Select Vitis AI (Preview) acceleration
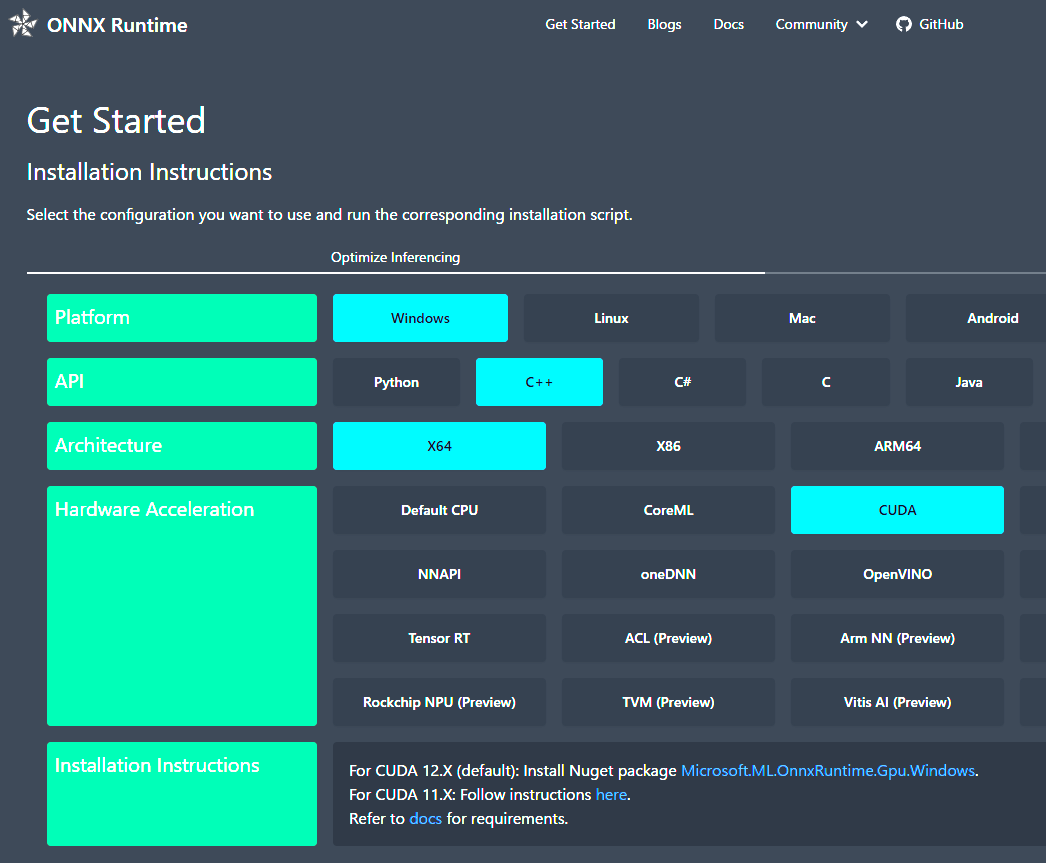This screenshot has width=1046, height=863. pyautogui.click(x=897, y=702)
